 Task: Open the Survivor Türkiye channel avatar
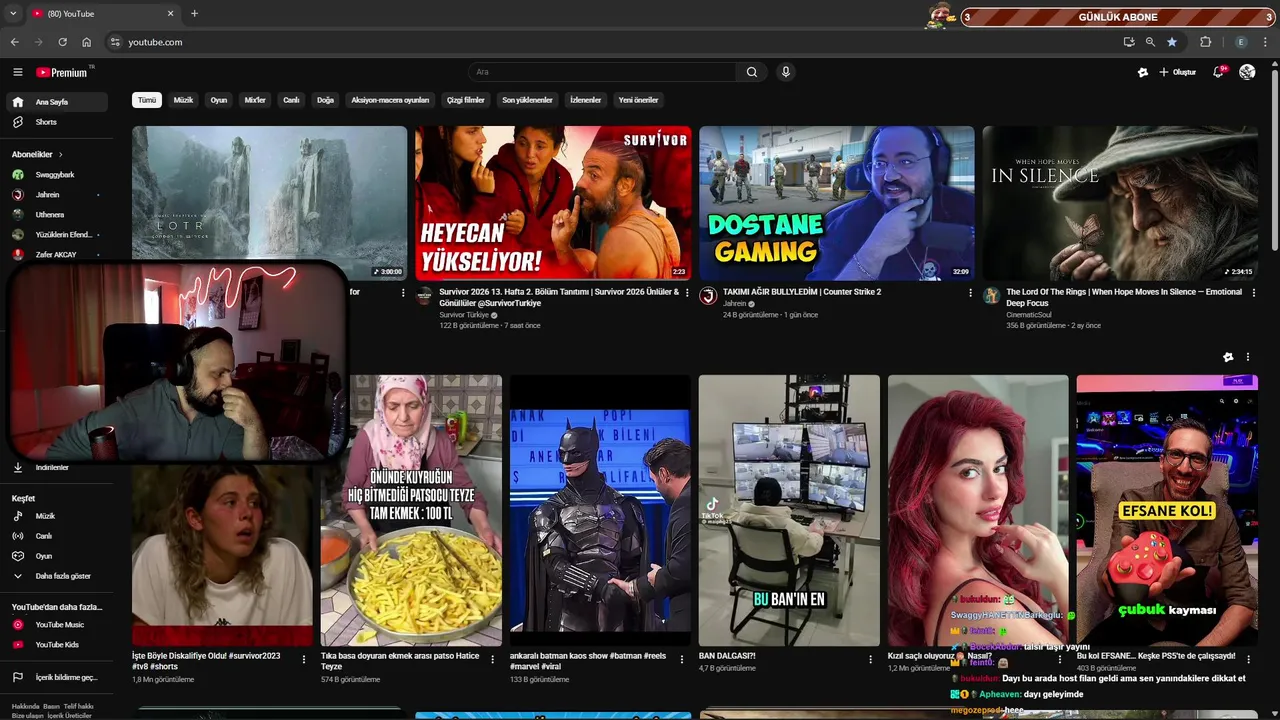(x=424, y=296)
